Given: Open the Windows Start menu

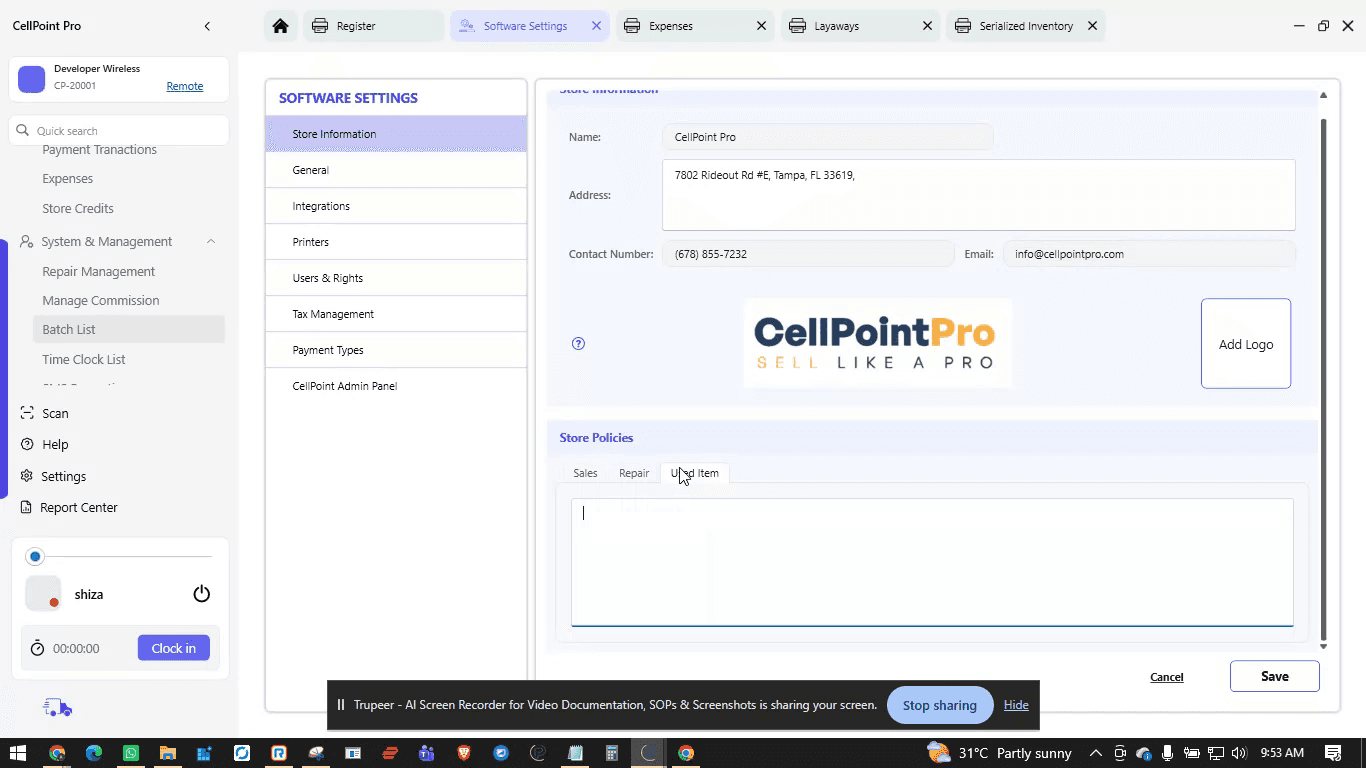Looking at the screenshot, I should click(x=17, y=753).
